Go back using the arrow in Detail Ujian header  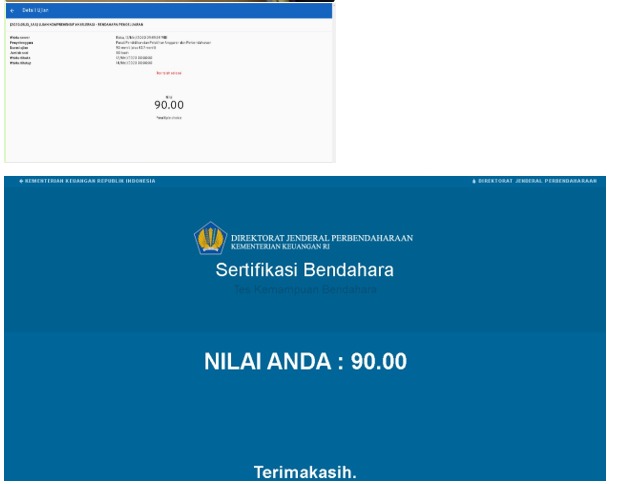(x=12, y=11)
